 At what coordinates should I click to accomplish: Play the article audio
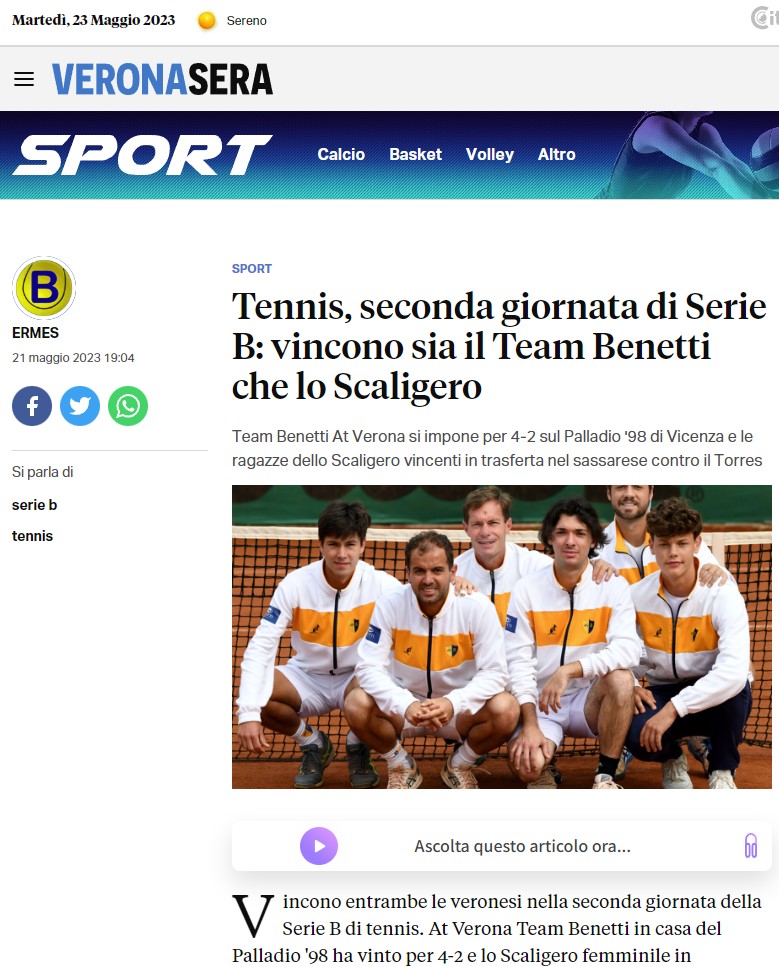point(319,846)
